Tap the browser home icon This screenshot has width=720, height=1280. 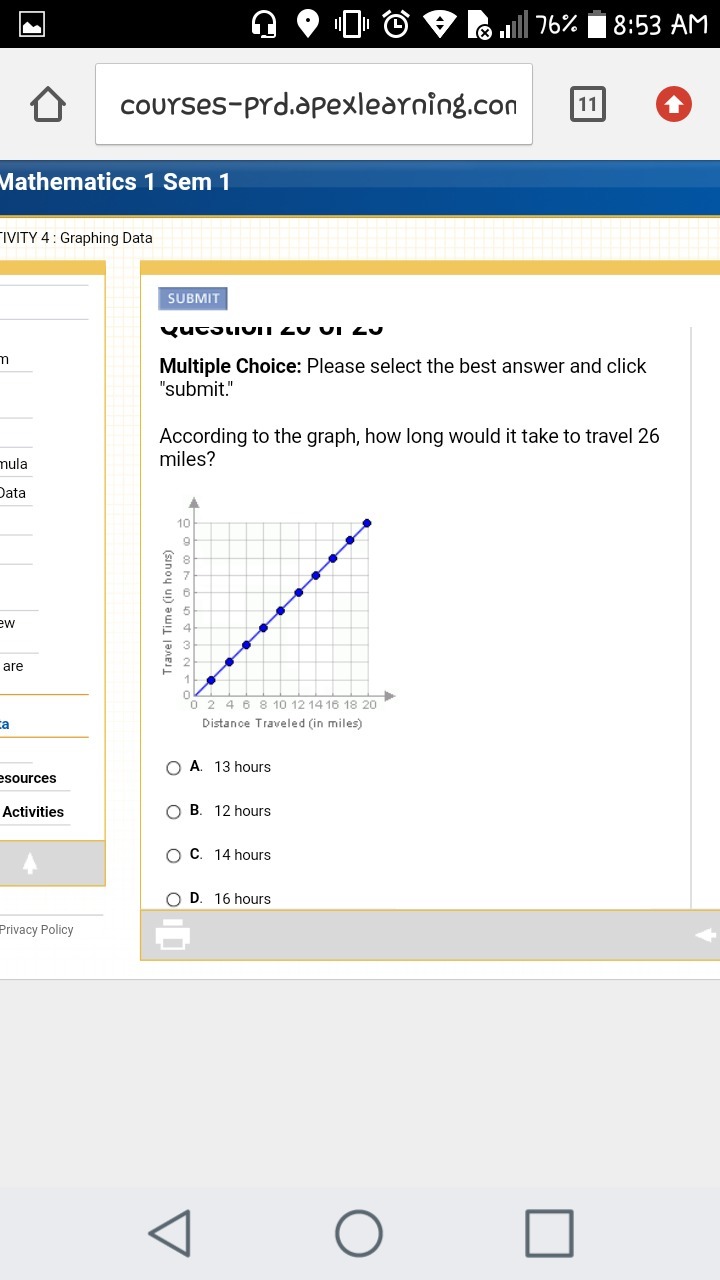pyautogui.click(x=48, y=104)
